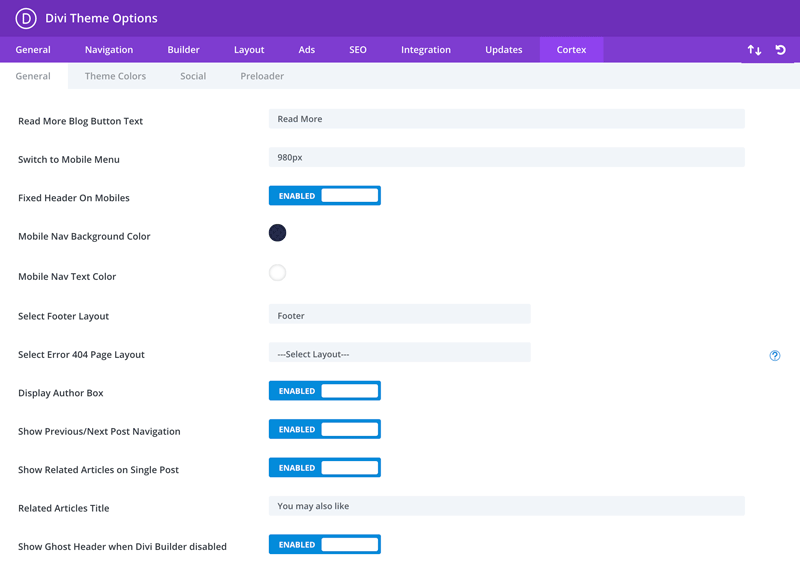Select the Cortex tab
800x578 pixels.
[x=571, y=50]
